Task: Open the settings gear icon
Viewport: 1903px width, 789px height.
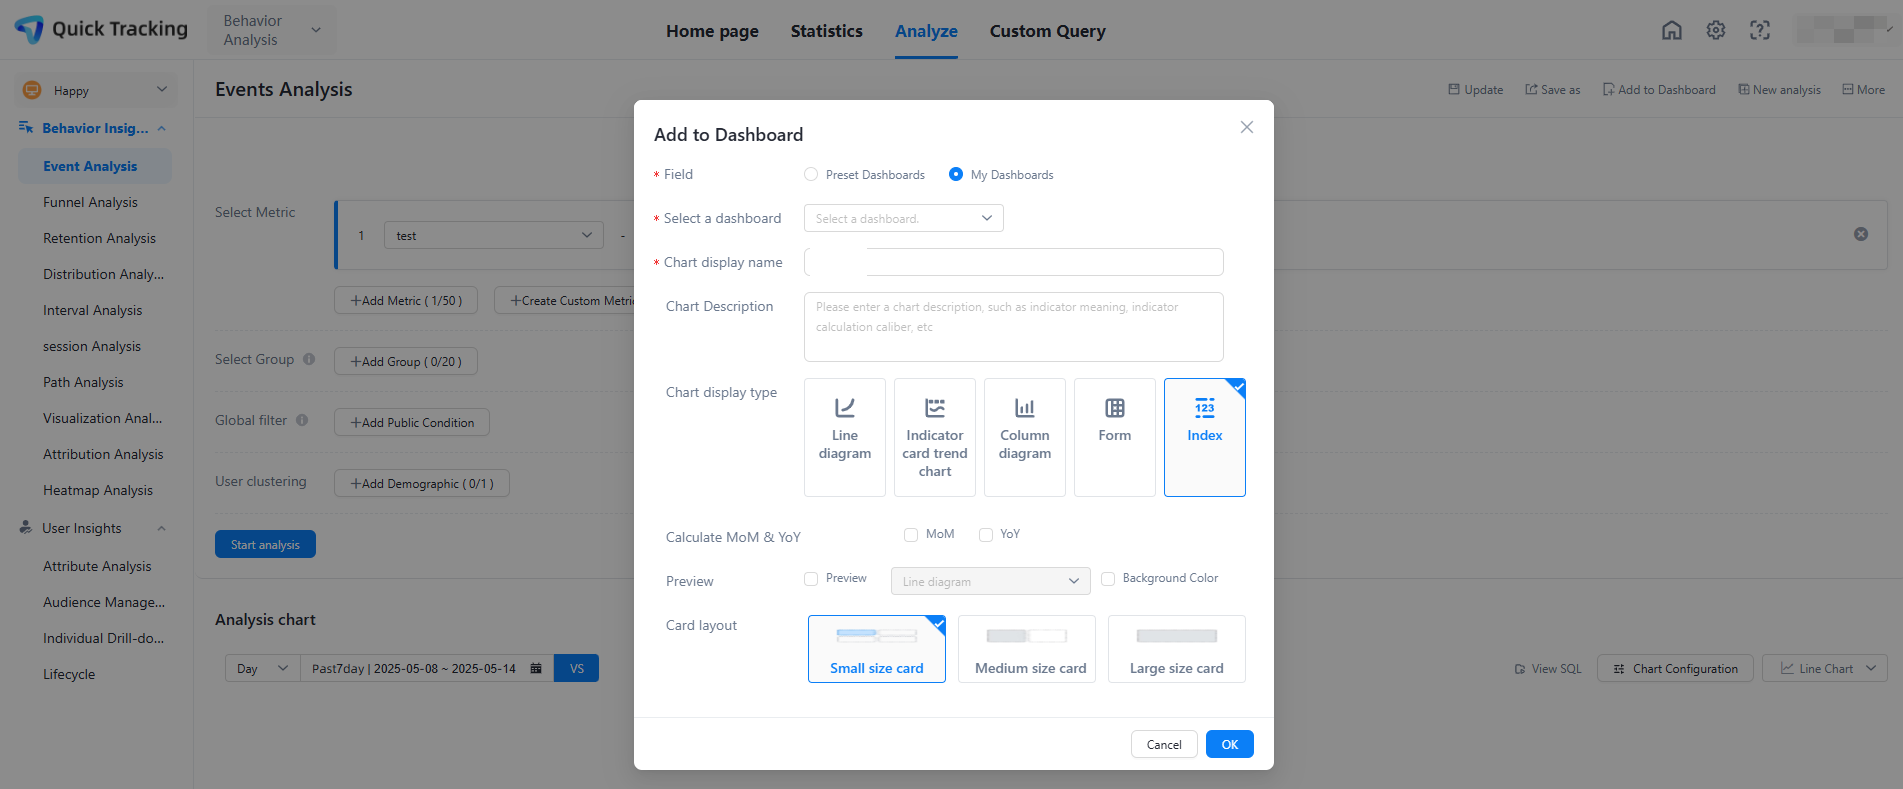Action: point(1716,30)
